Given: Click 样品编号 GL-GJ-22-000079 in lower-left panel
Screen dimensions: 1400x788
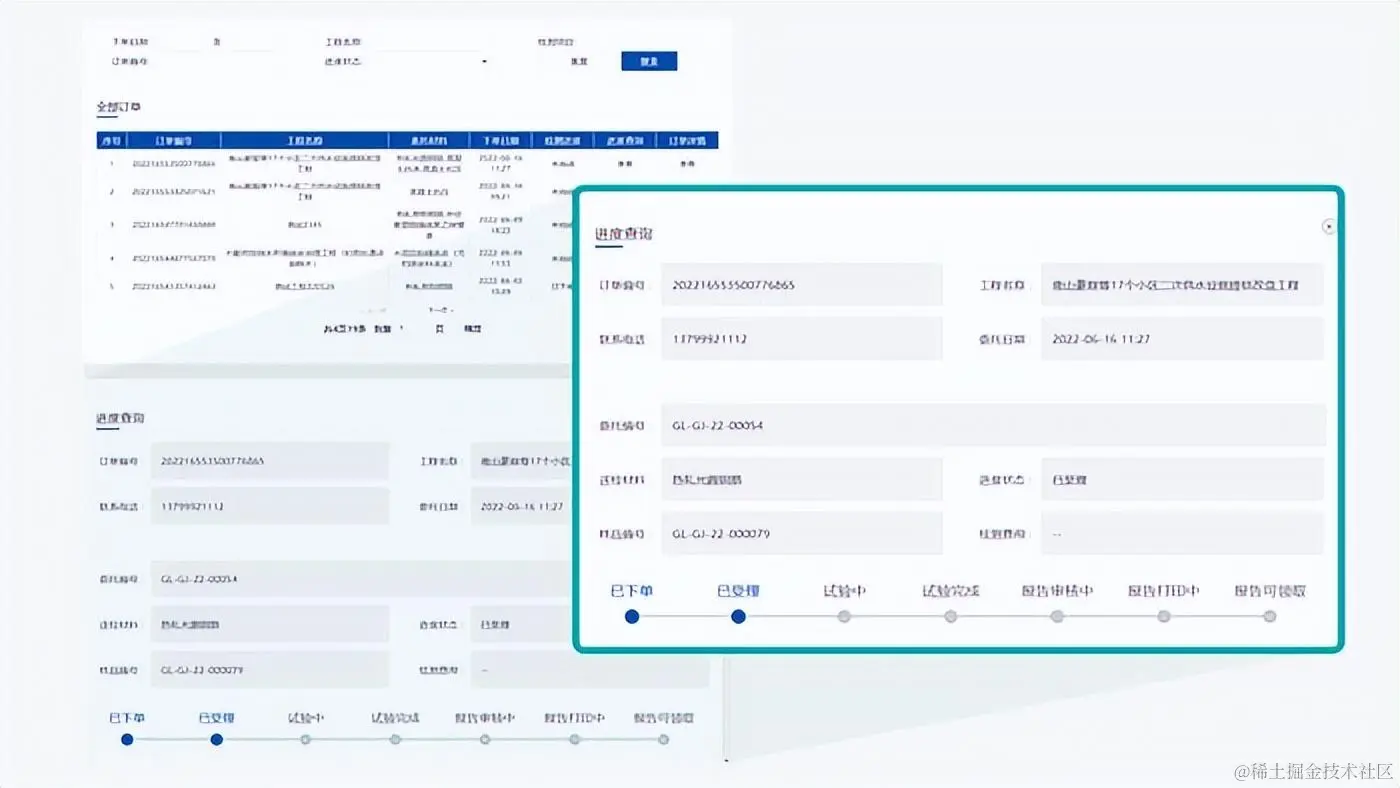Looking at the screenshot, I should click(270, 670).
